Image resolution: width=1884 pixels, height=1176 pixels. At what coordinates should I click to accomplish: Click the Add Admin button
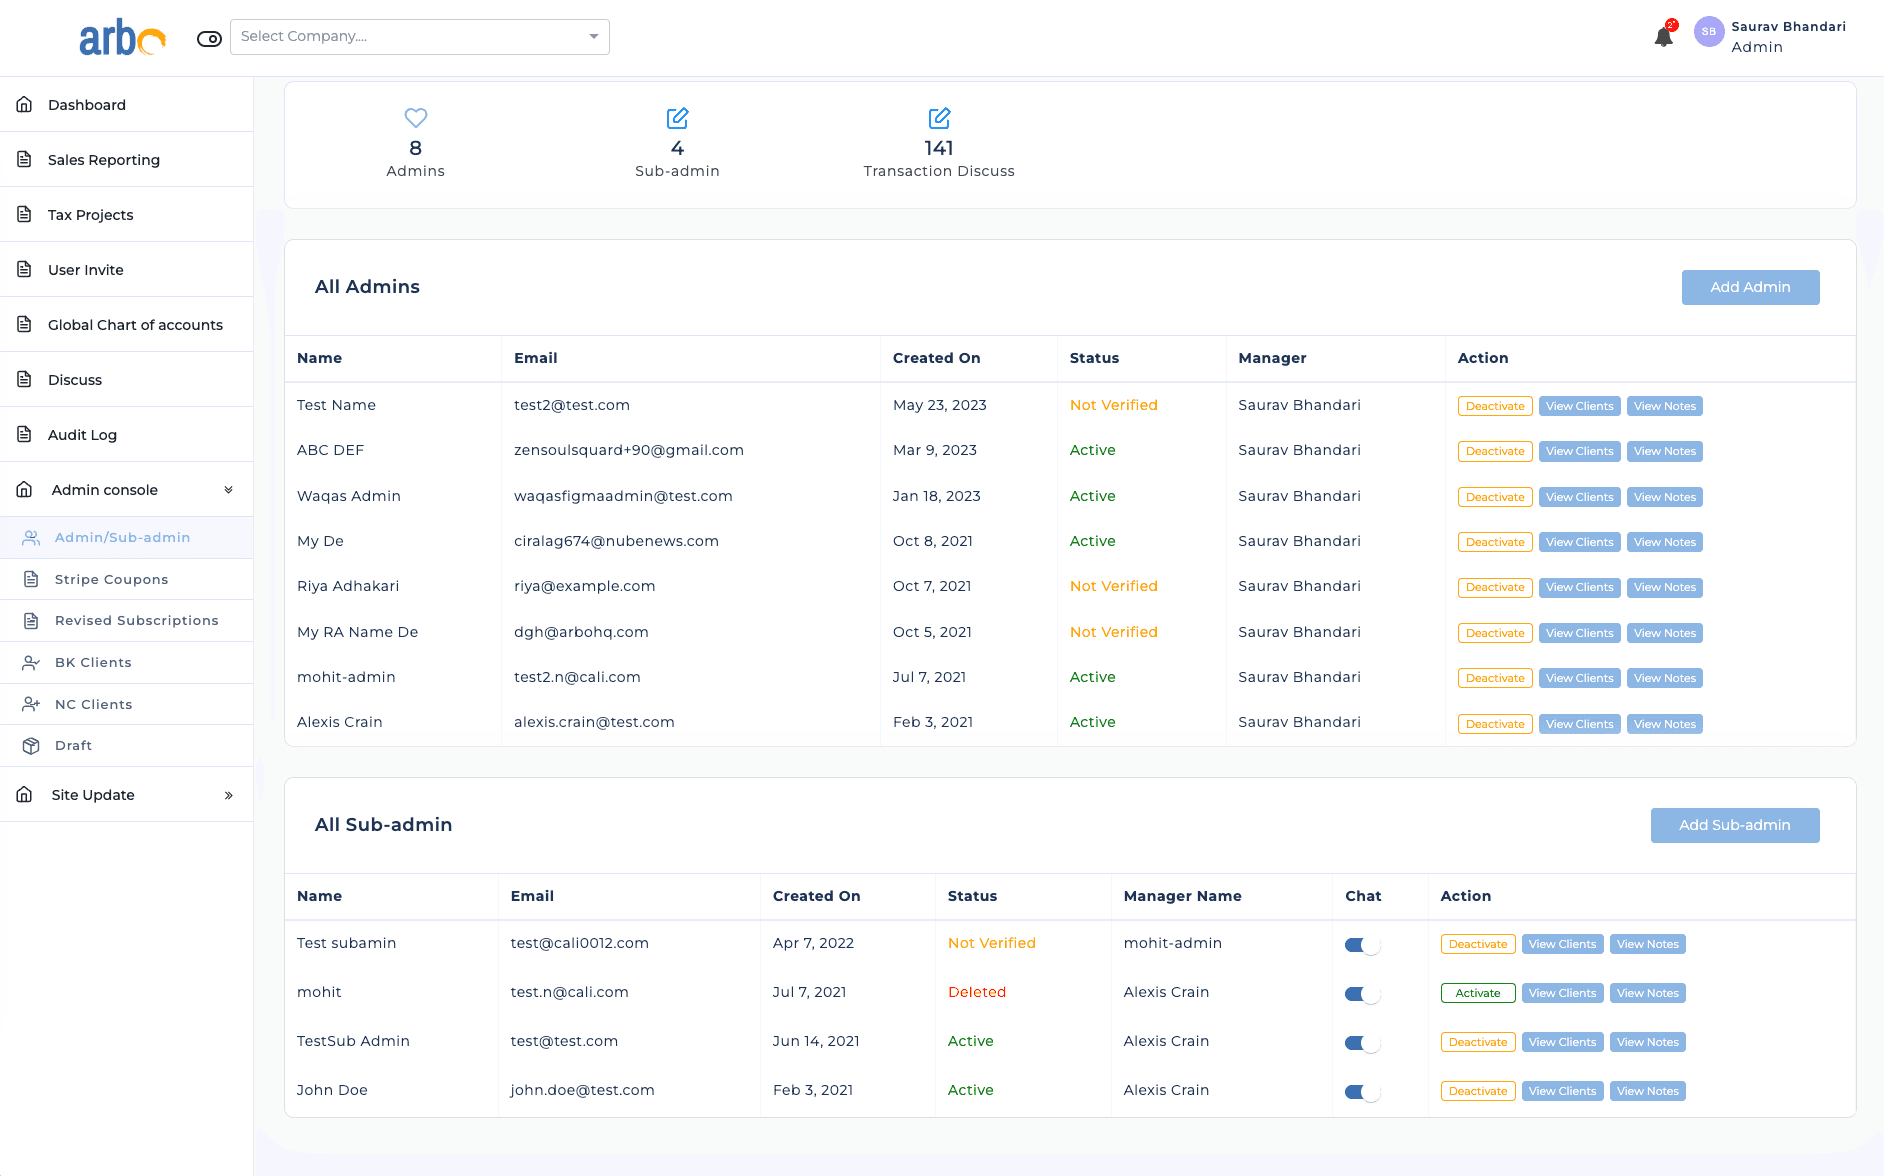coord(1750,287)
